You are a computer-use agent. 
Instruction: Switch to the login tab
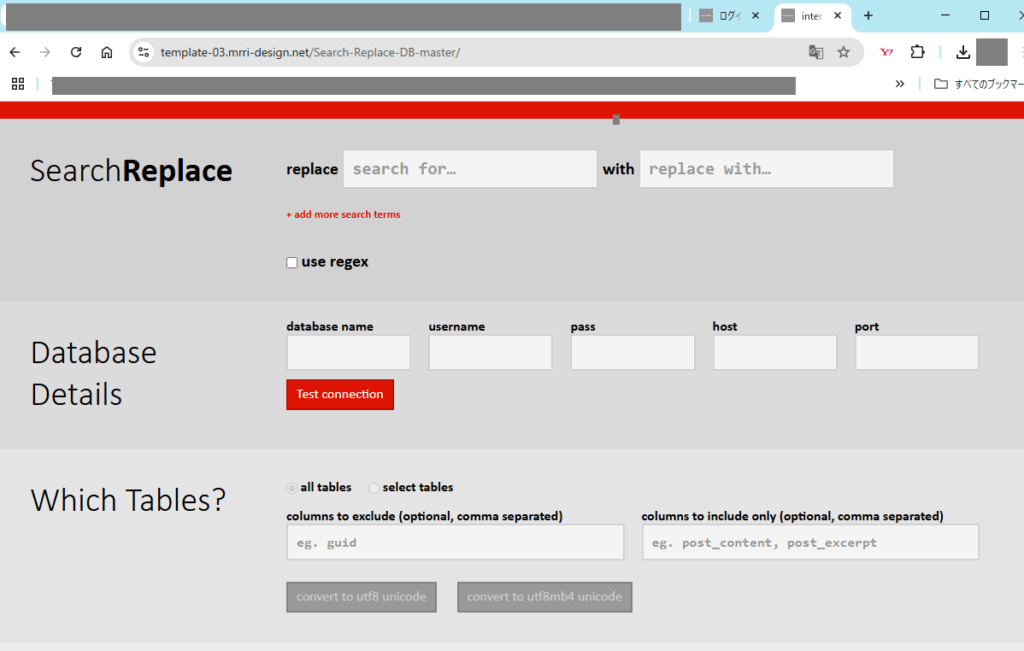(x=725, y=16)
